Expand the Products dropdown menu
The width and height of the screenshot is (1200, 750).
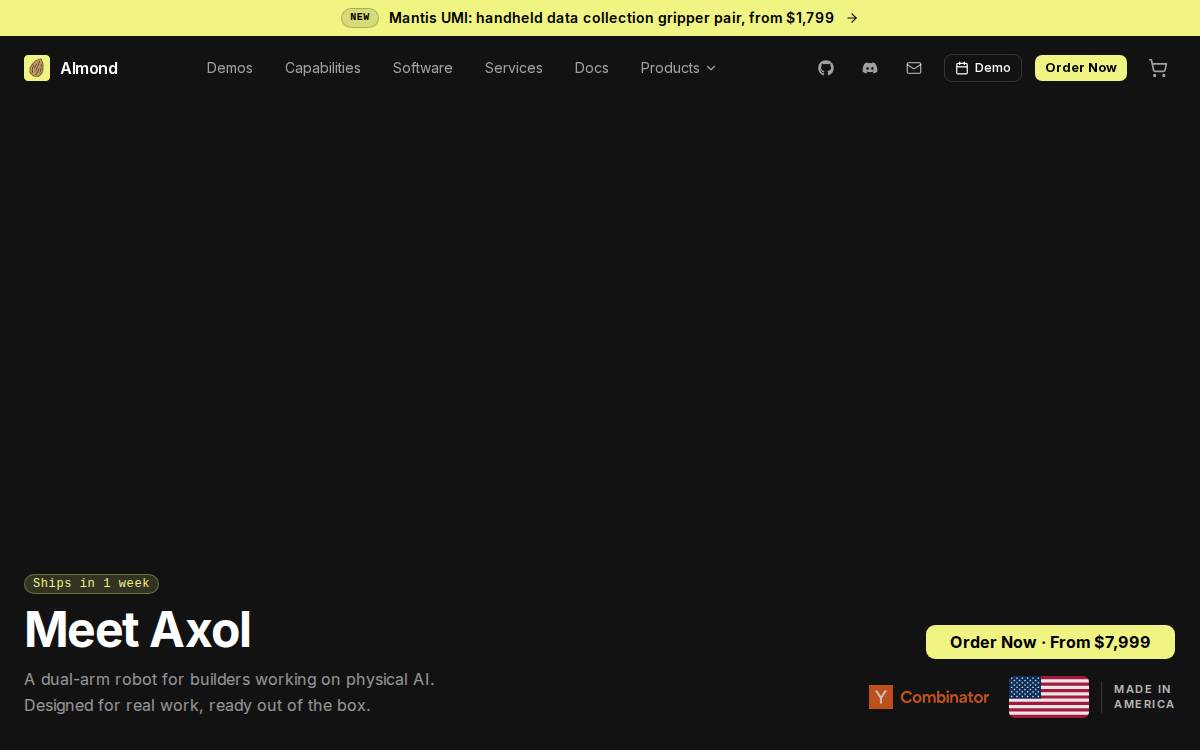678,68
